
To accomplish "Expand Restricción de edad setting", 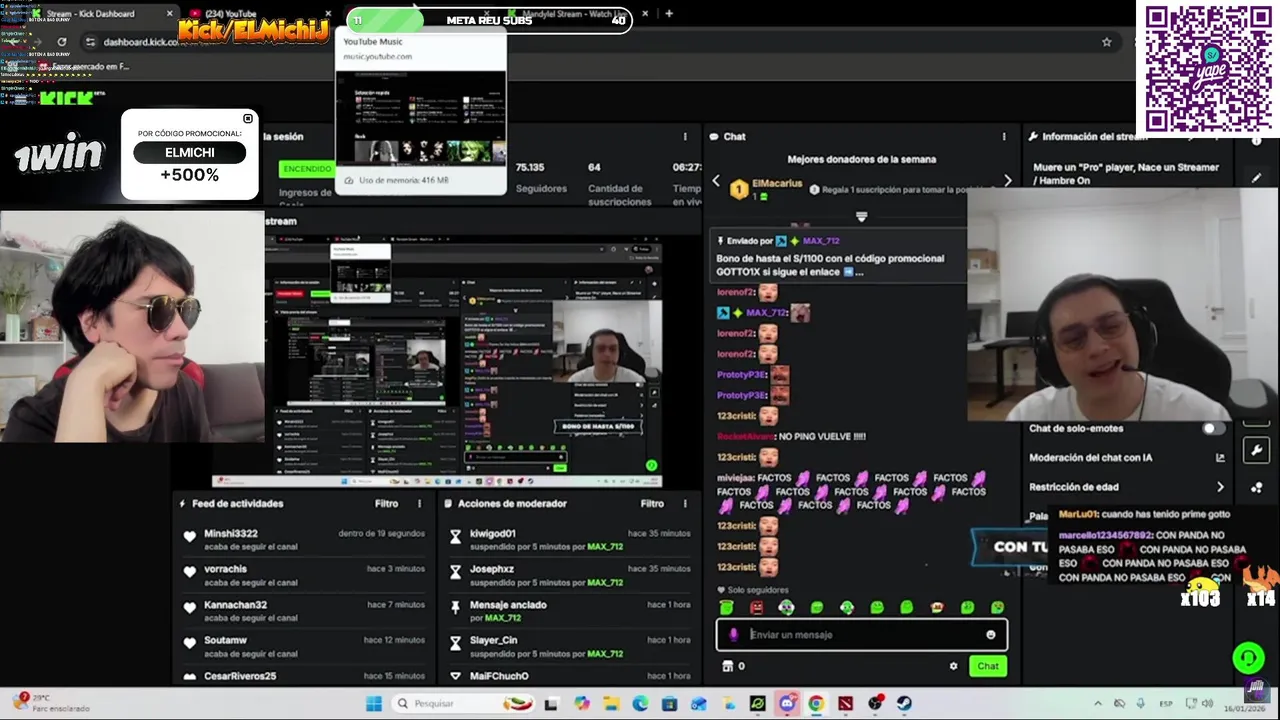I will tap(1220, 487).
